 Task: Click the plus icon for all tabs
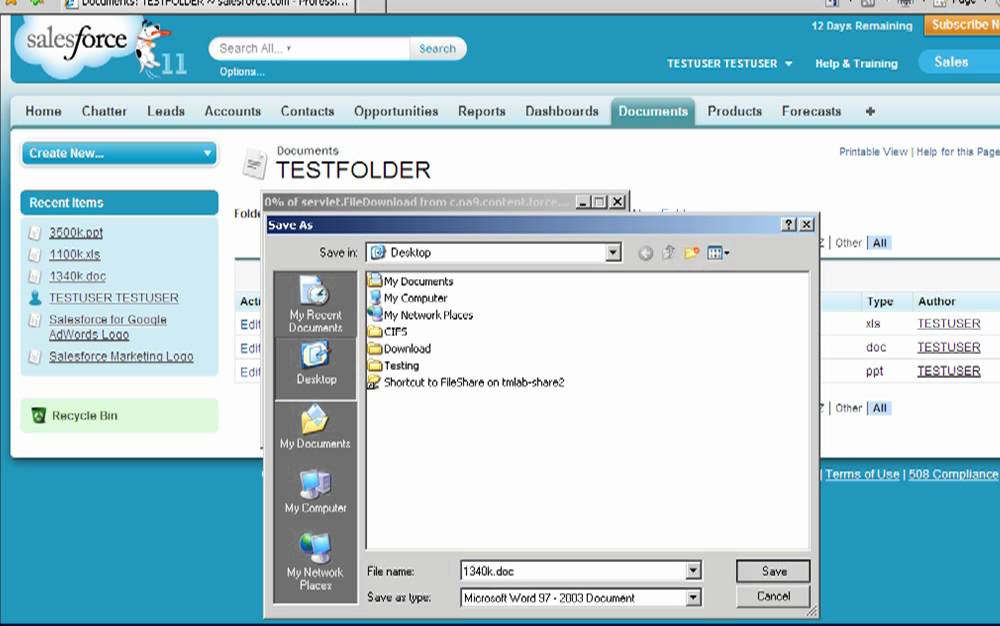coord(870,112)
